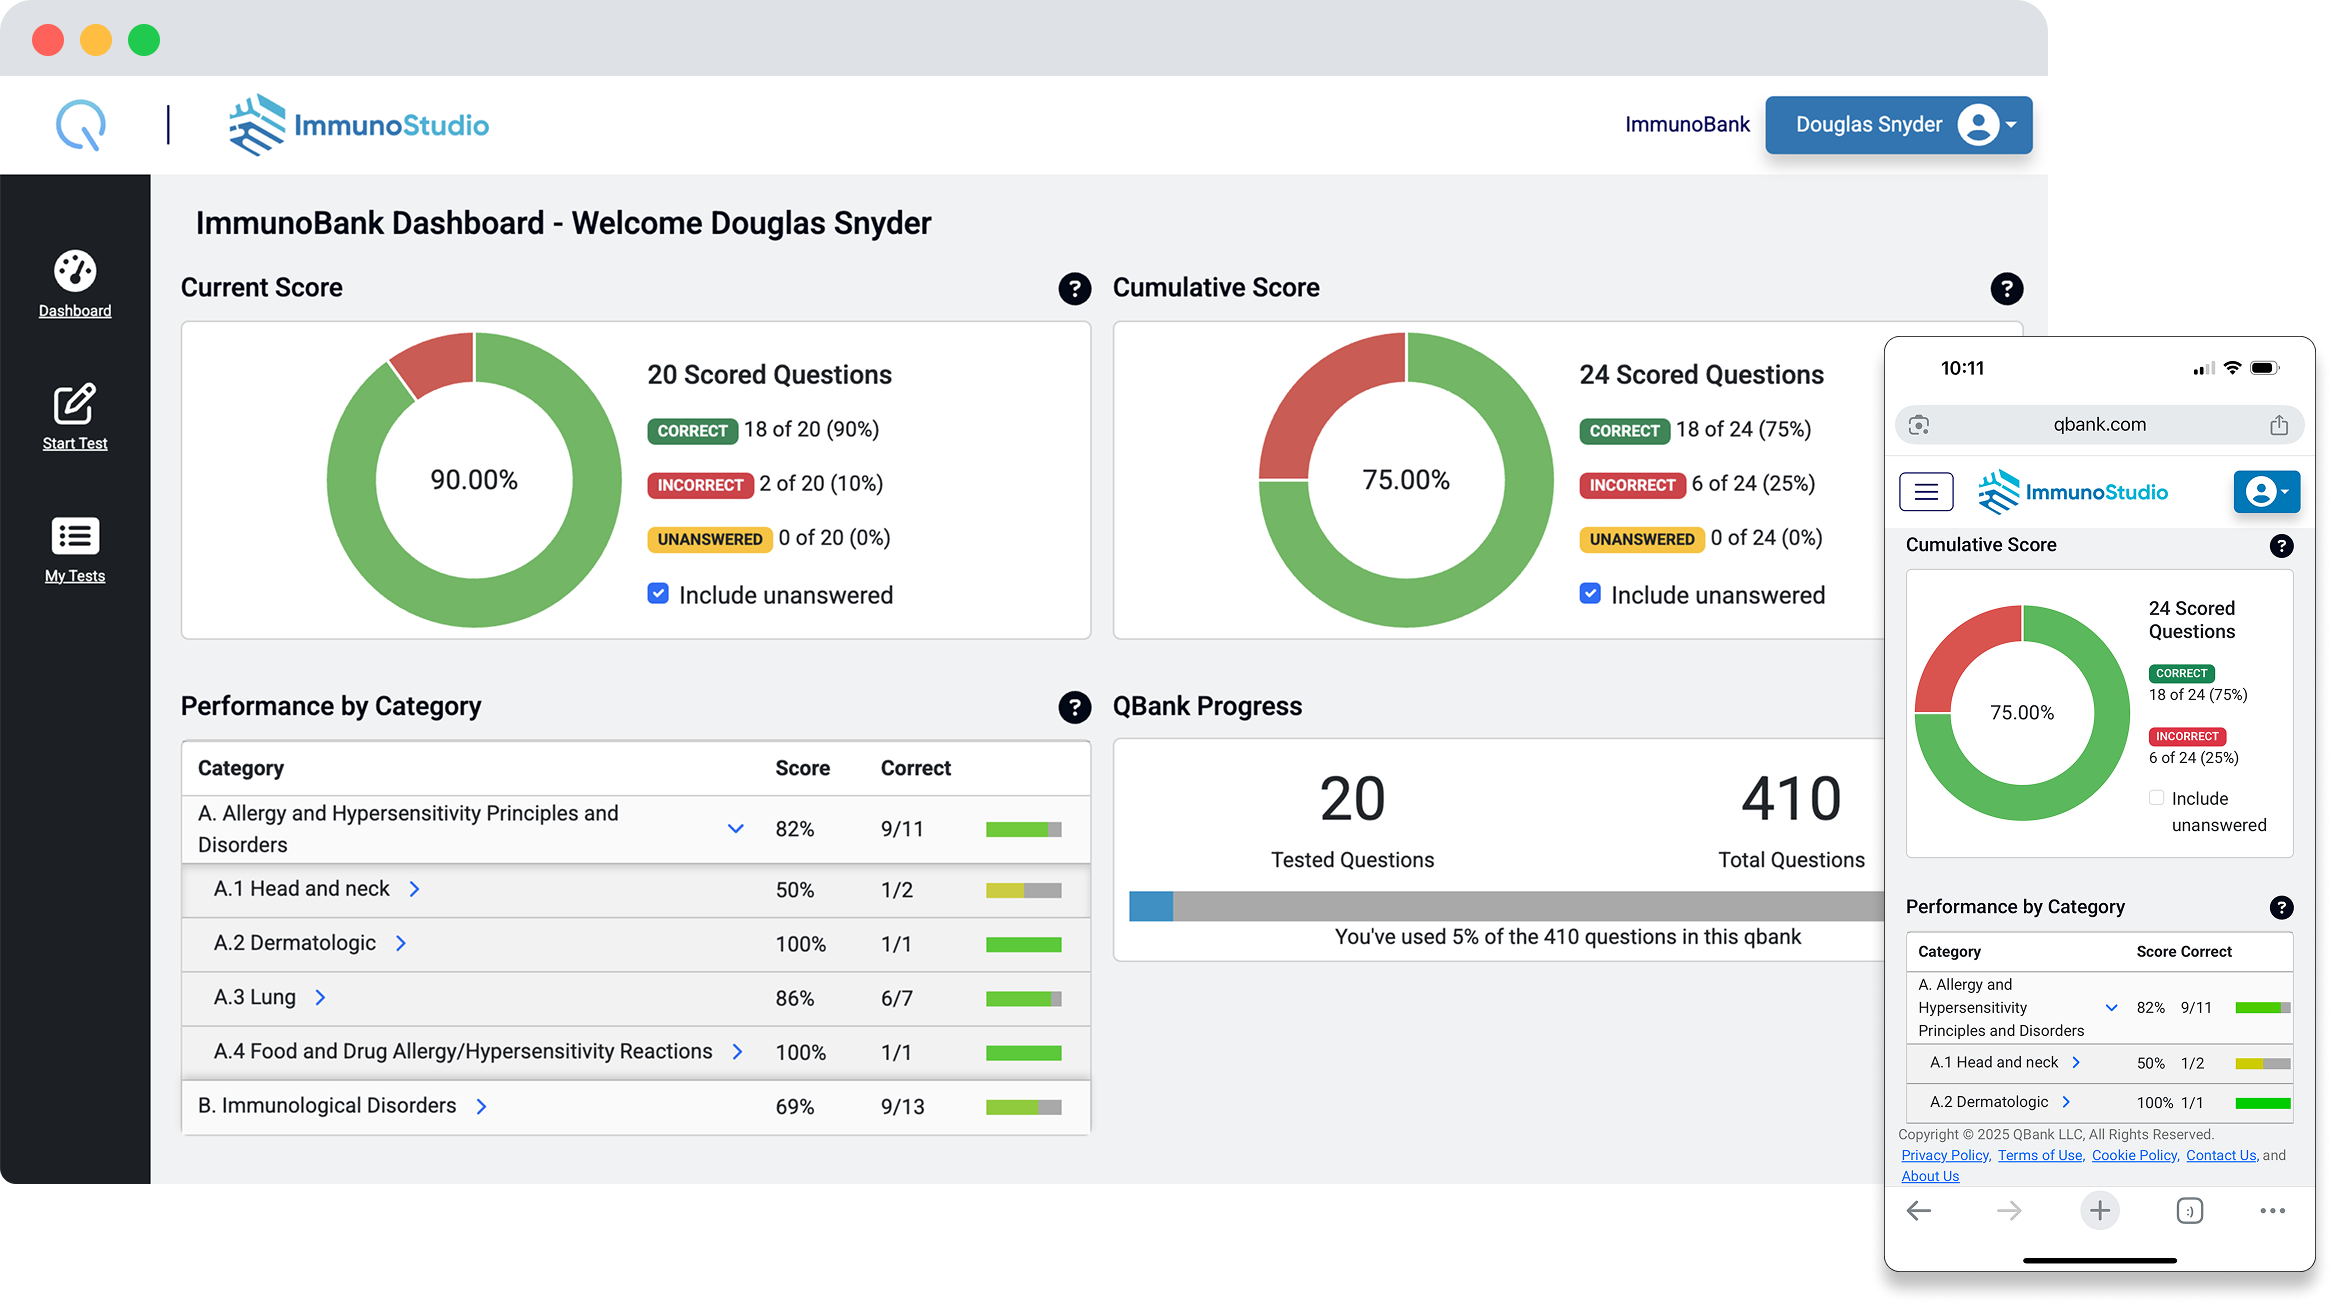This screenshot has width=2332, height=1304.
Task: Click the user avatar icon beside Douglas Snyder
Action: 1978,125
